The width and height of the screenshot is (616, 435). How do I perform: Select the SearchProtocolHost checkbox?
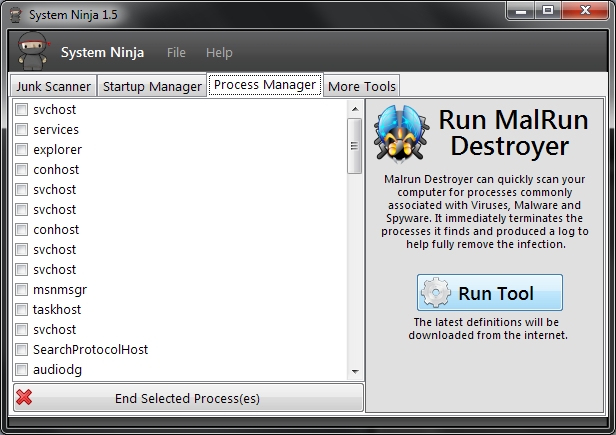pyautogui.click(x=22, y=349)
